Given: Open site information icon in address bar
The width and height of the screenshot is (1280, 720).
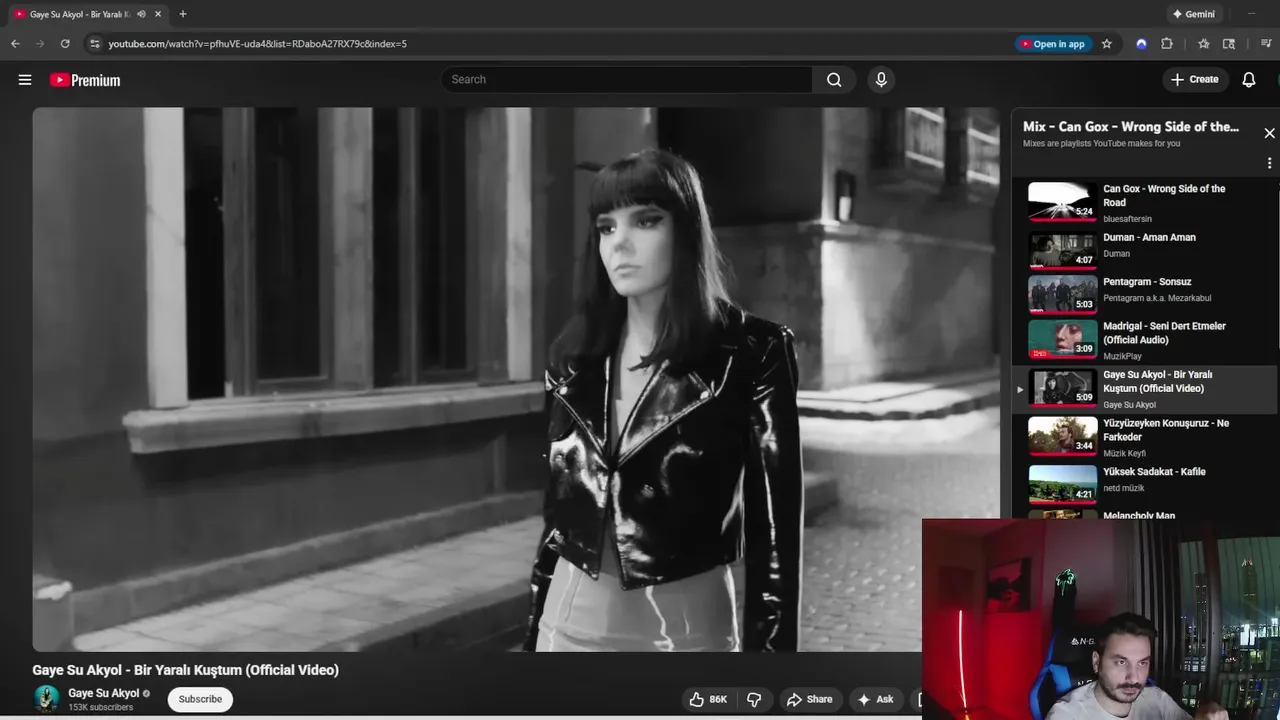Looking at the screenshot, I should point(94,44).
